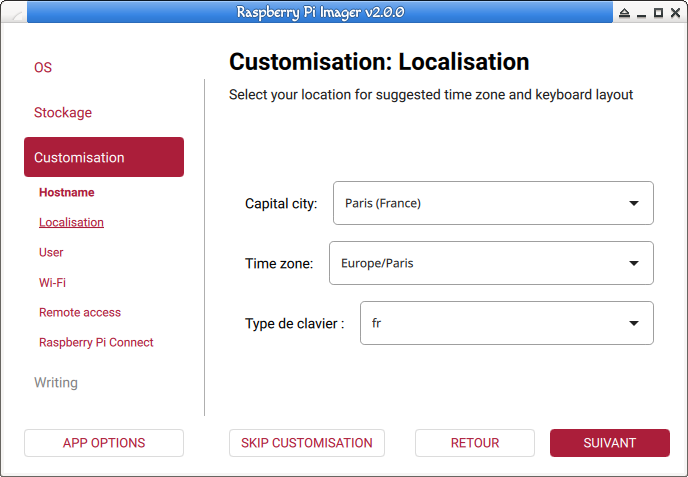Click the Raspberry Pi Imager v2.0.0 title bar
Viewport: 688px width, 477px height.
(x=320, y=12)
